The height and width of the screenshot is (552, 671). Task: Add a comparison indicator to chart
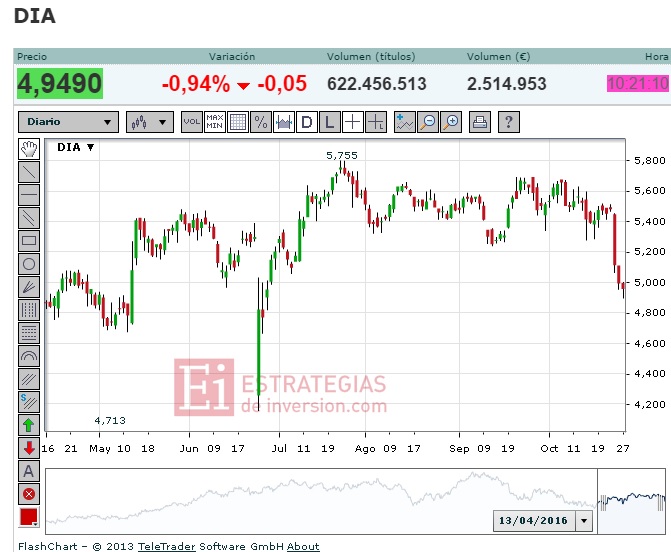coord(404,122)
